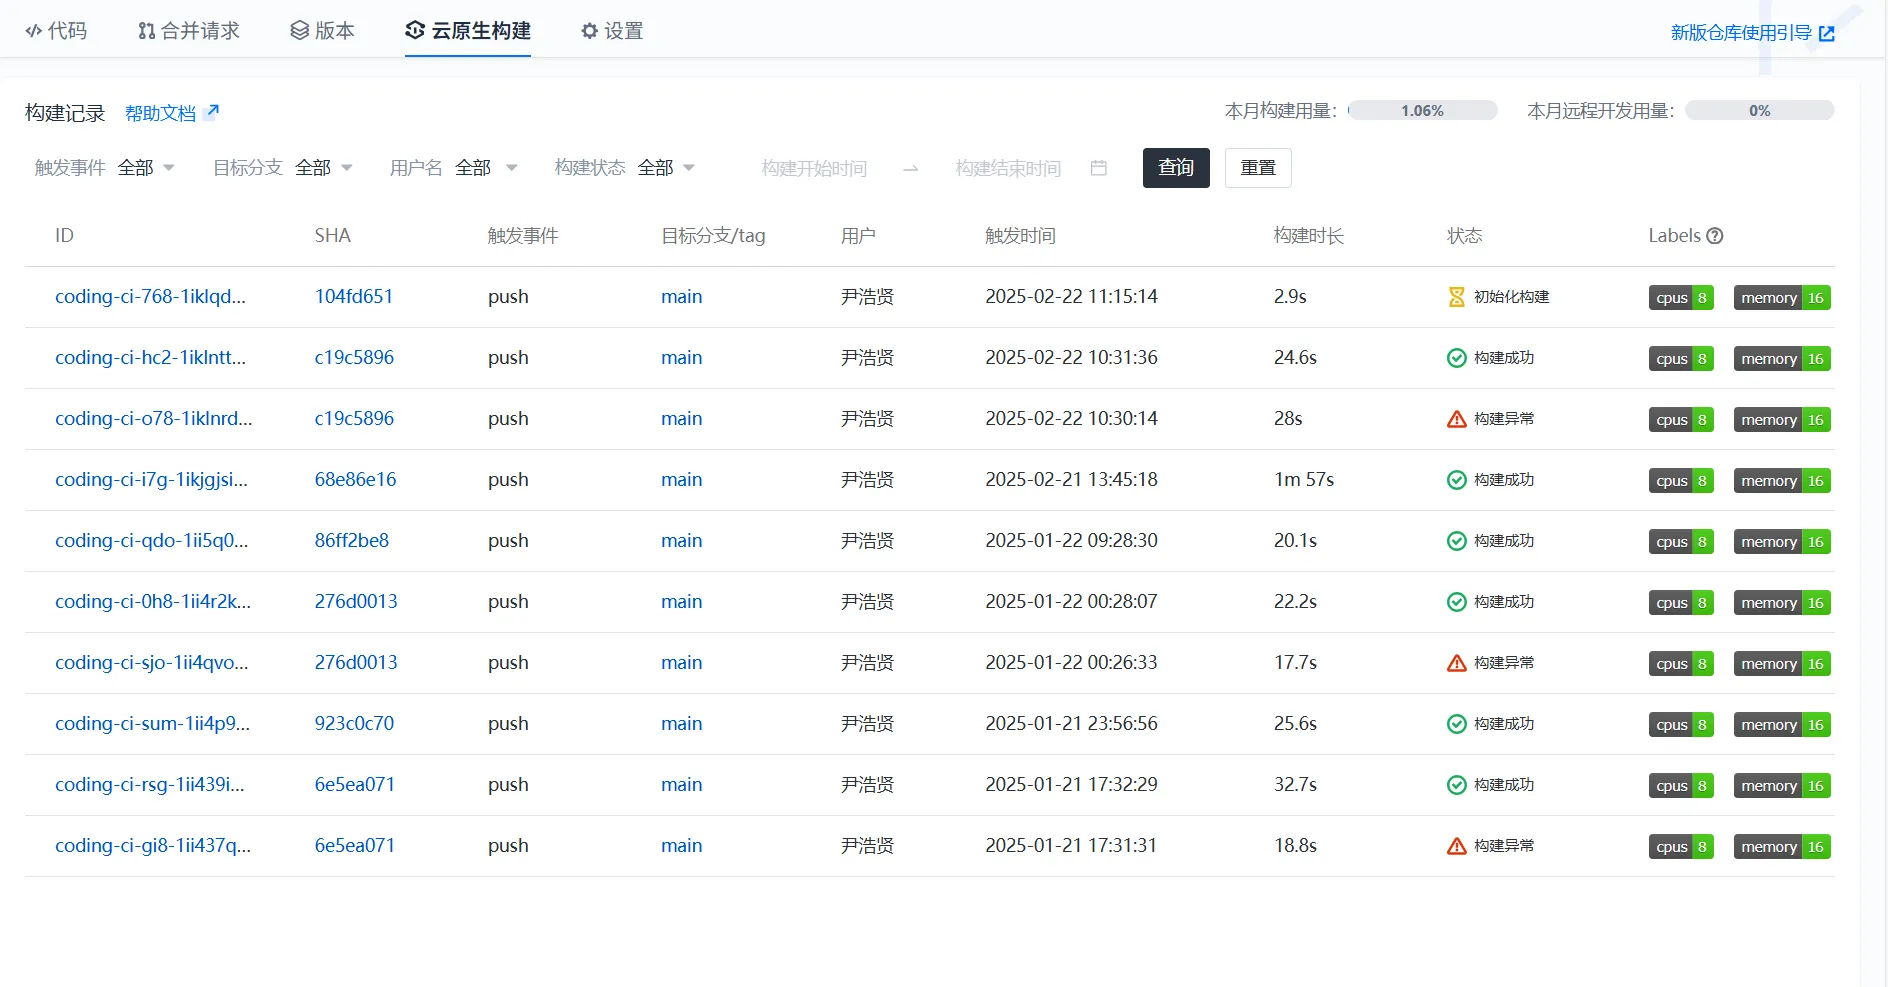Click the 本月远程开发用量 progress bar
Viewport: 1888px width, 987px height.
tap(1759, 111)
